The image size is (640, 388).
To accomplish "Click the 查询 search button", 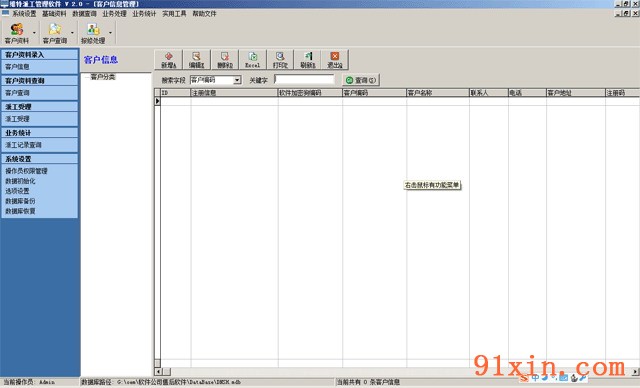I will click(360, 80).
